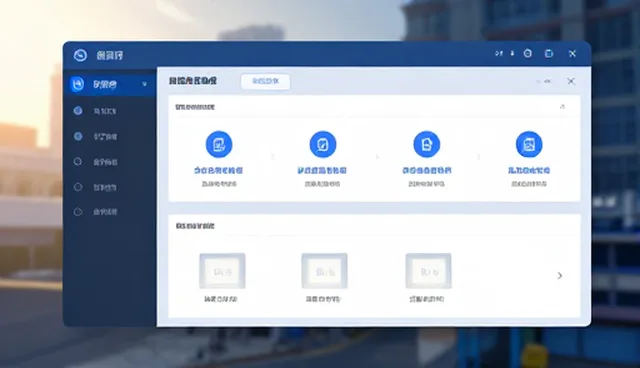The width and height of the screenshot is (640, 368).
Task: Click the caption below the first thumbnail
Action: (220, 299)
